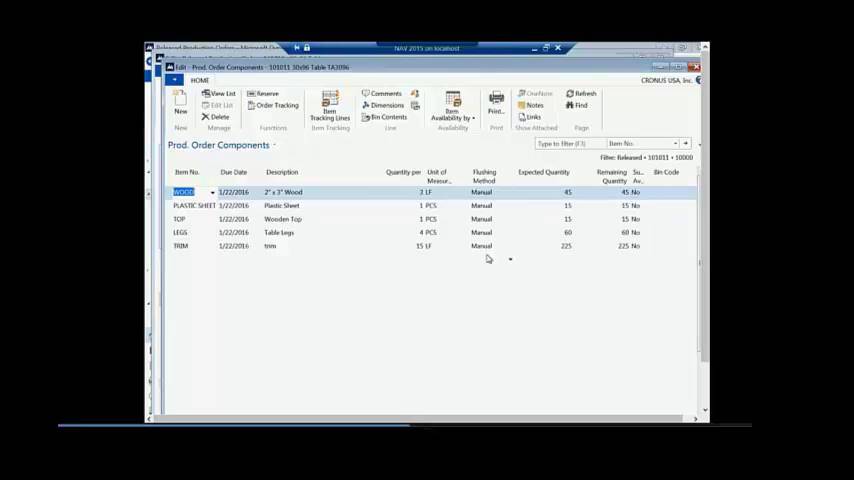The image size is (854, 480).
Task: Click the Table Legs description cell
Action: point(279,233)
